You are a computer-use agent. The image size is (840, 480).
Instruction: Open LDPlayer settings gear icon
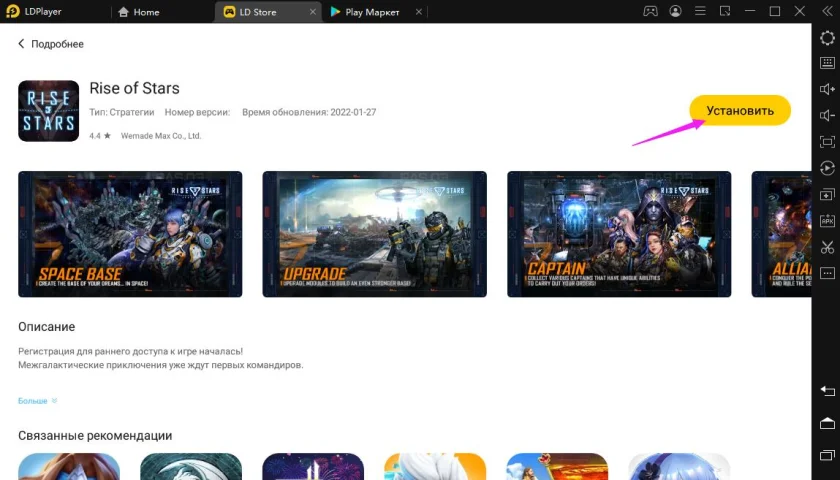click(x=827, y=38)
